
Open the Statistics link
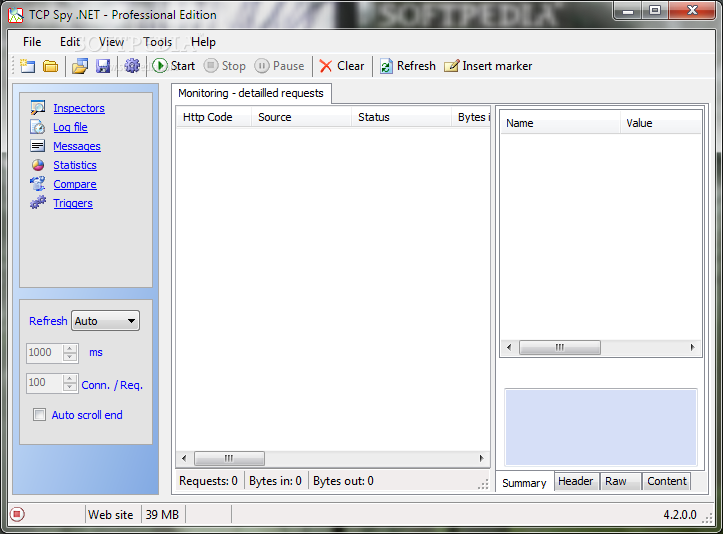click(75, 165)
